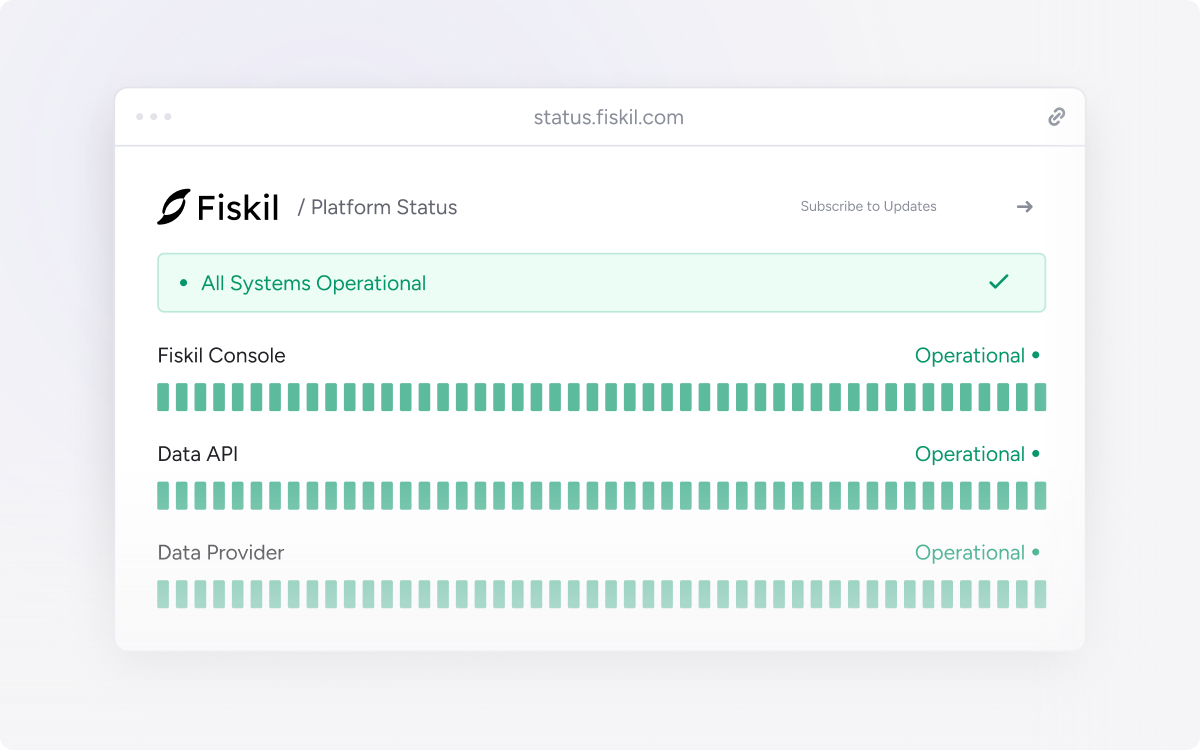1200x750 pixels.
Task: Click the Fiskil Console uptime bar chart
Action: 601,397
